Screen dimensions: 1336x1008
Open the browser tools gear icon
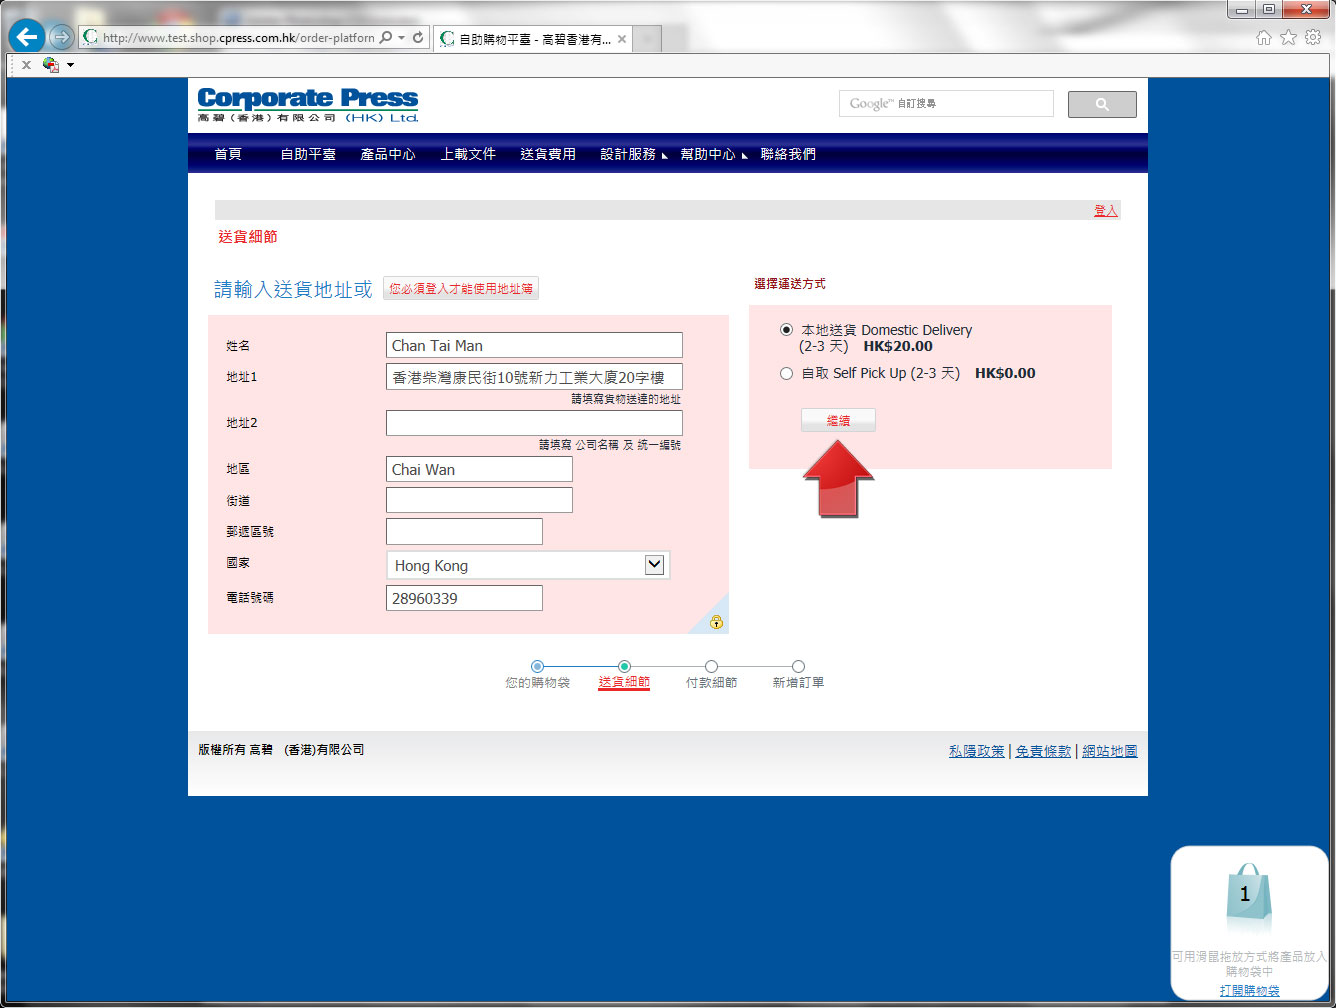point(1313,38)
